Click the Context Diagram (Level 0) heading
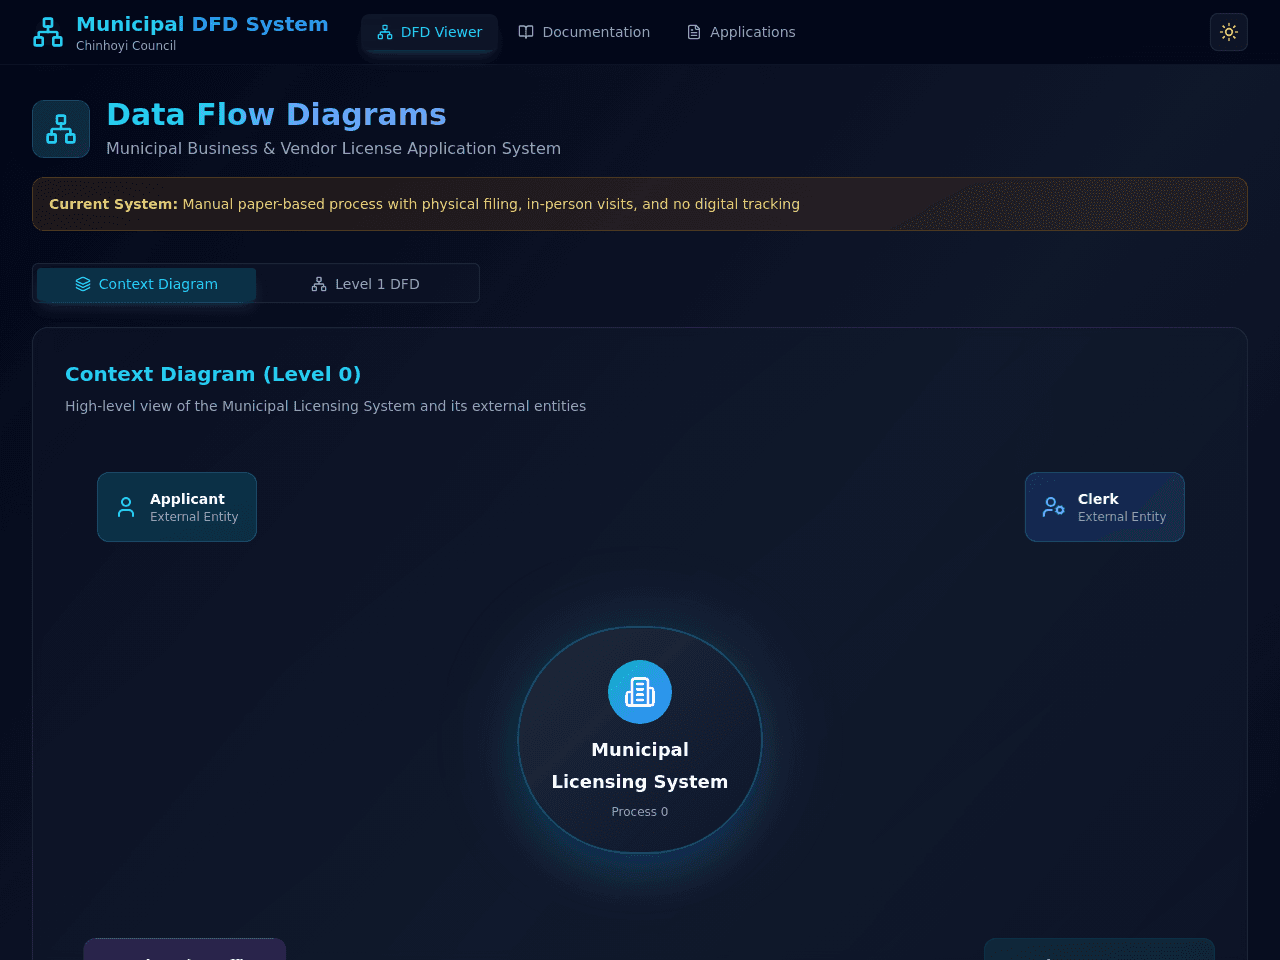Image resolution: width=1280 pixels, height=960 pixels. [213, 374]
